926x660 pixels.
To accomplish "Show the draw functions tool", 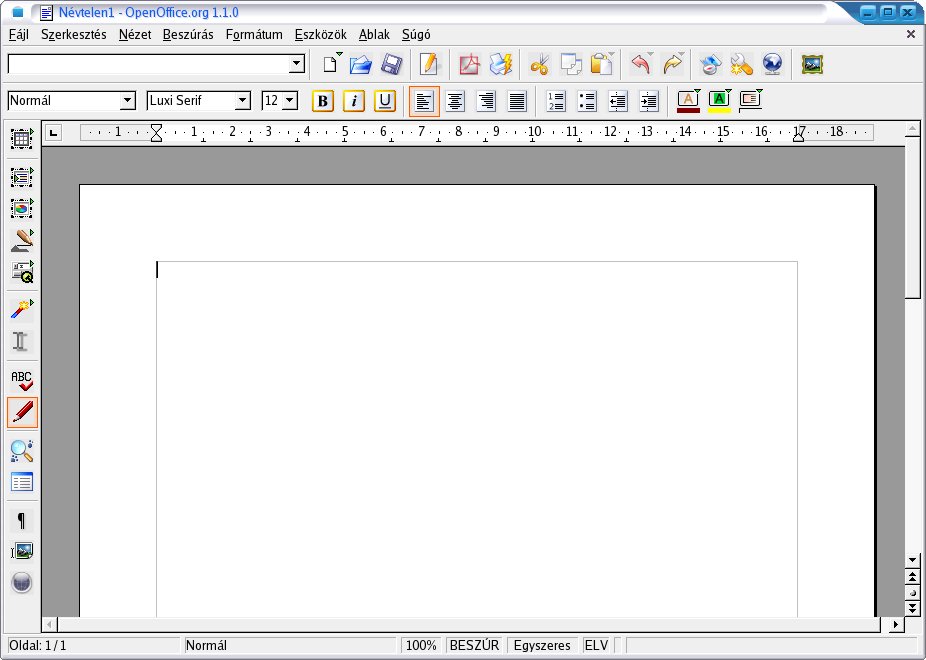I will pyautogui.click(x=22, y=240).
